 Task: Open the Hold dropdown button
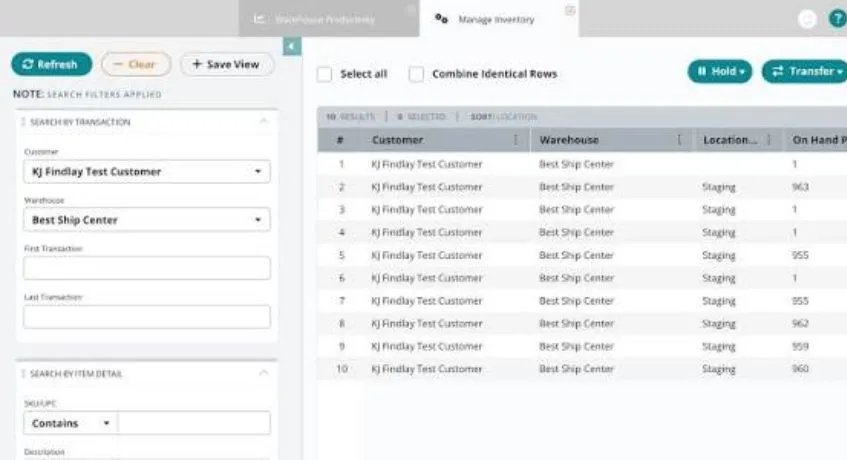pos(720,71)
